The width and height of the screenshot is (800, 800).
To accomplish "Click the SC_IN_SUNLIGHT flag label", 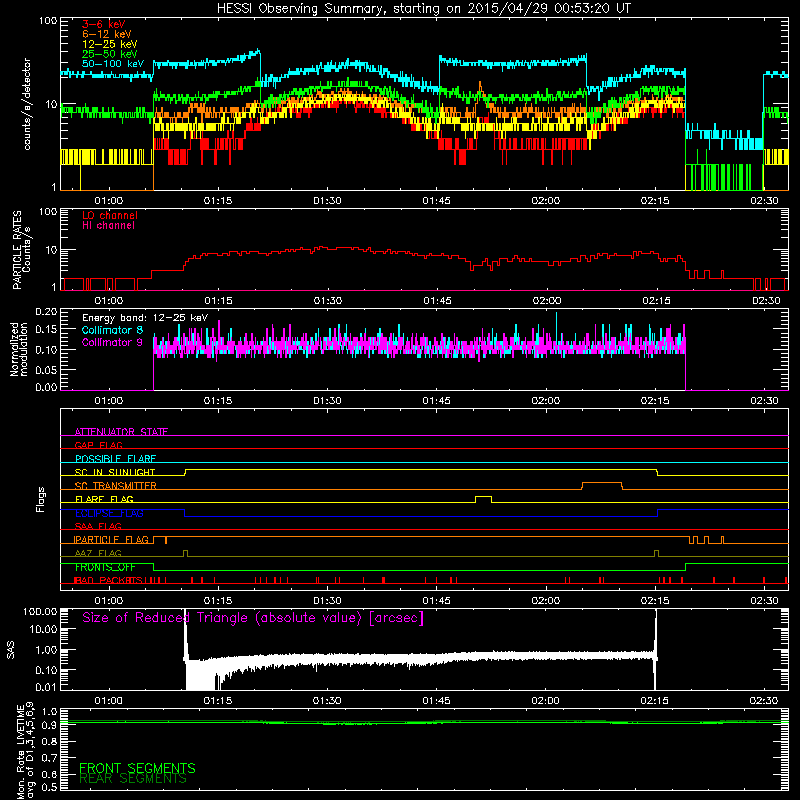I will [x=115, y=472].
